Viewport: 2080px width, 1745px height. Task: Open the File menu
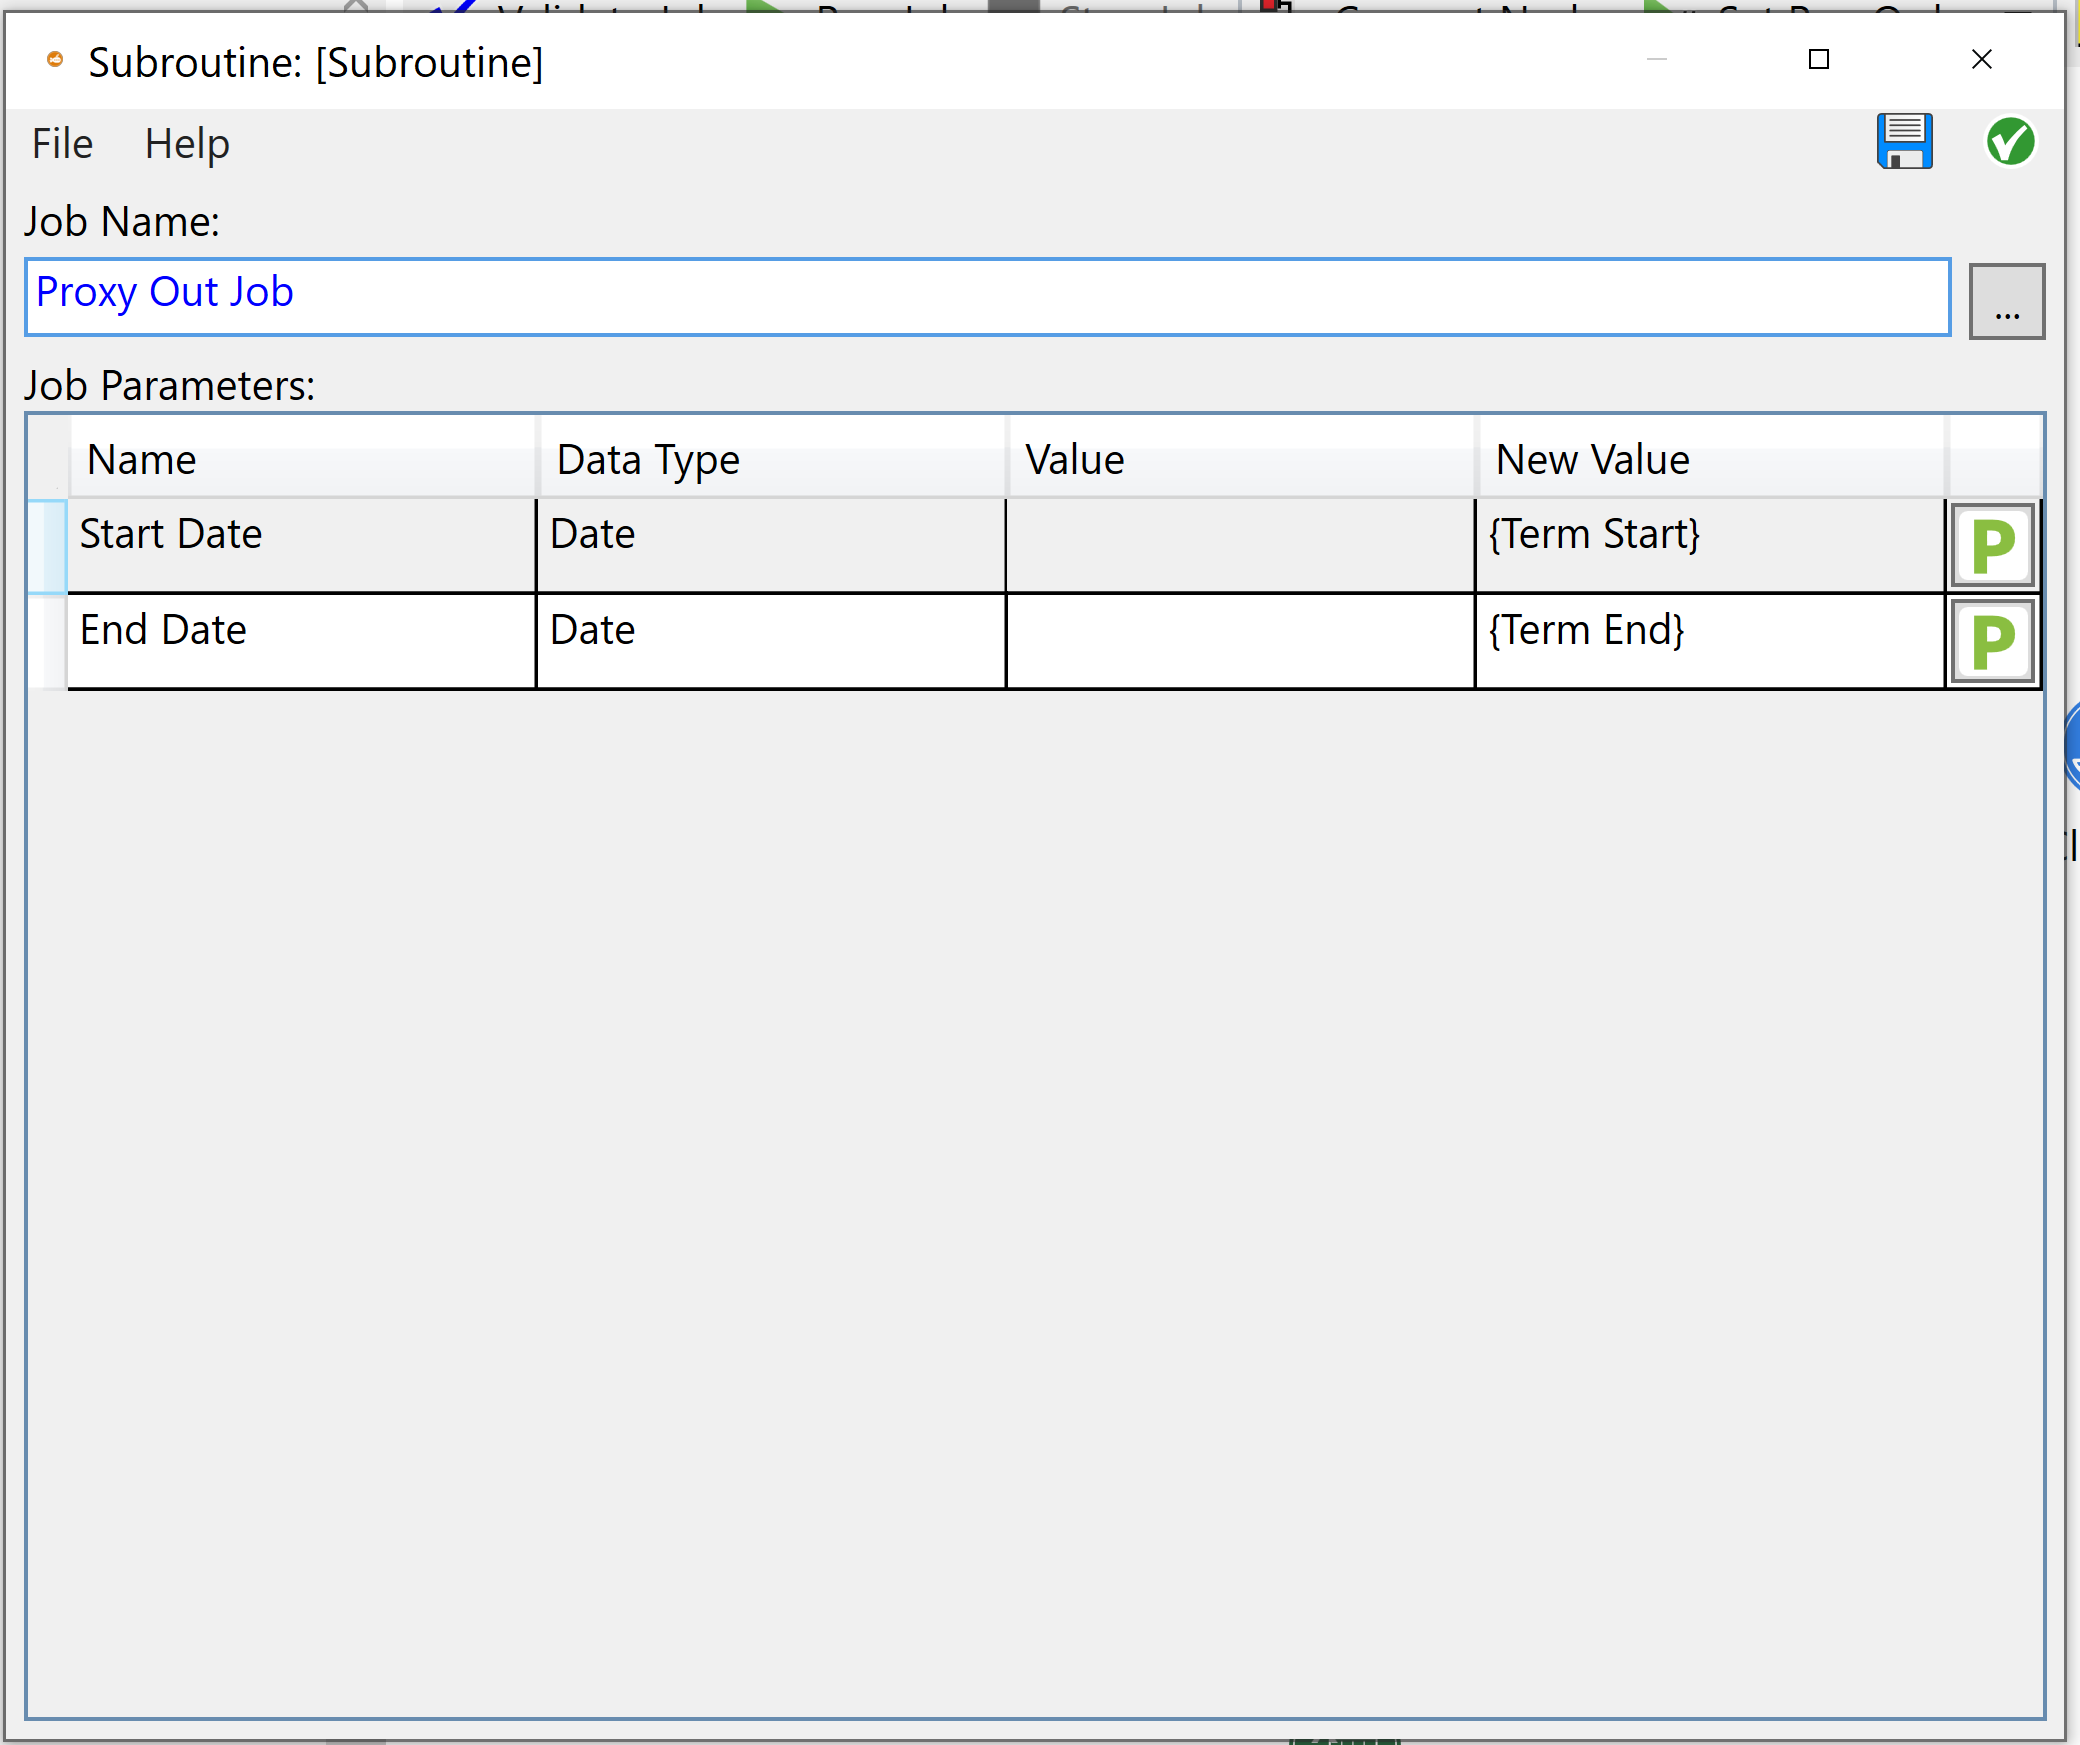[x=61, y=143]
